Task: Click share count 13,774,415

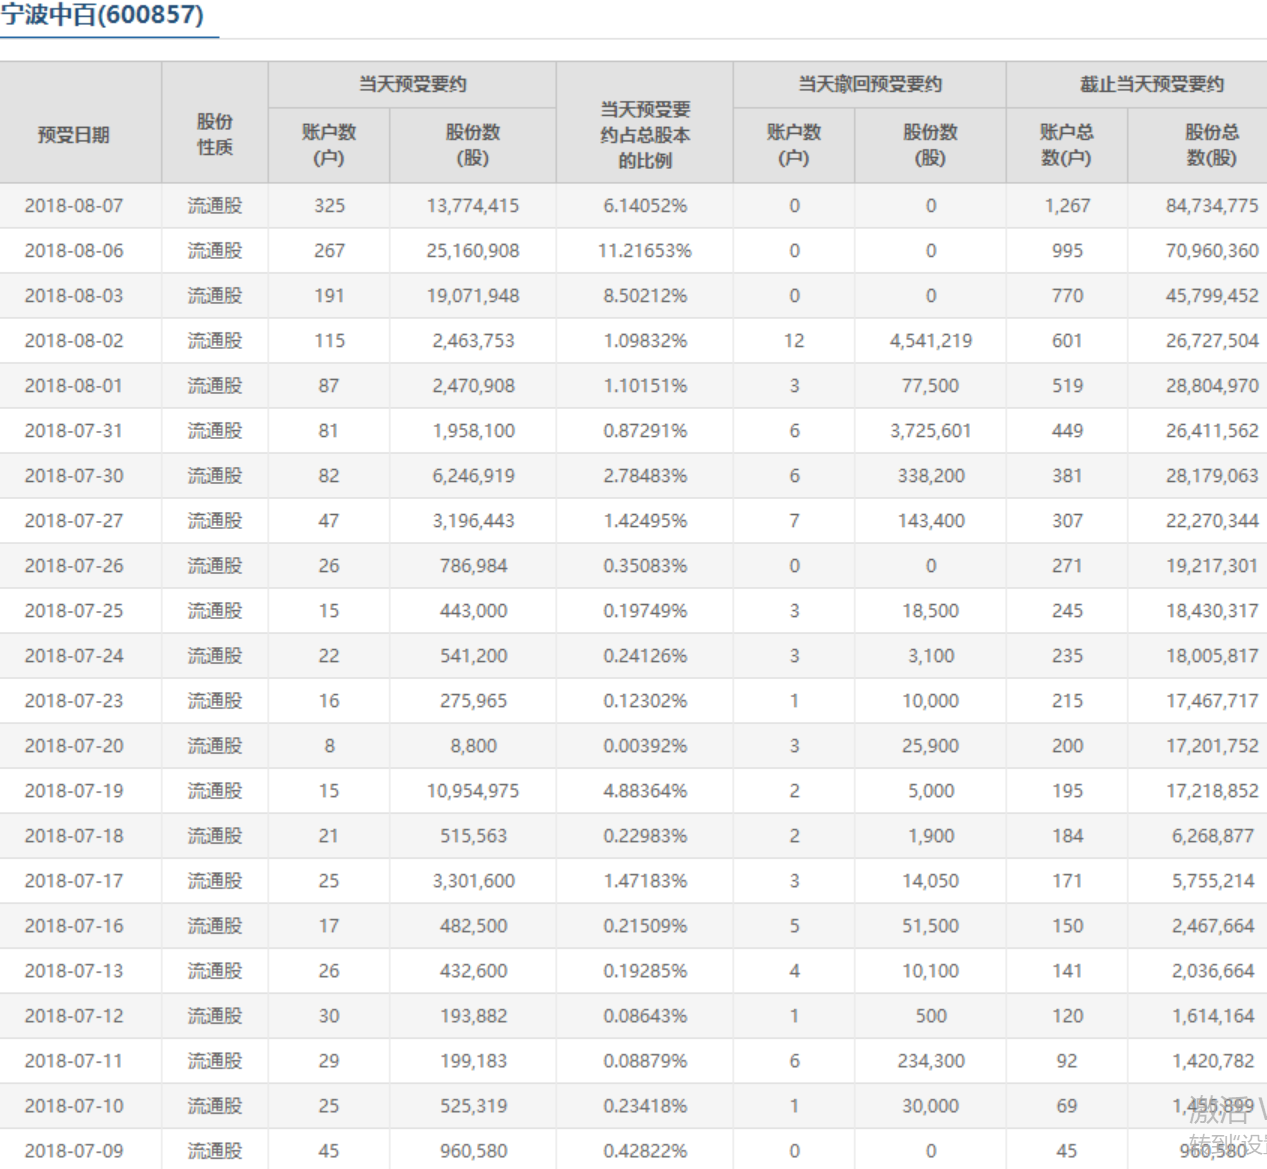Action: [473, 206]
